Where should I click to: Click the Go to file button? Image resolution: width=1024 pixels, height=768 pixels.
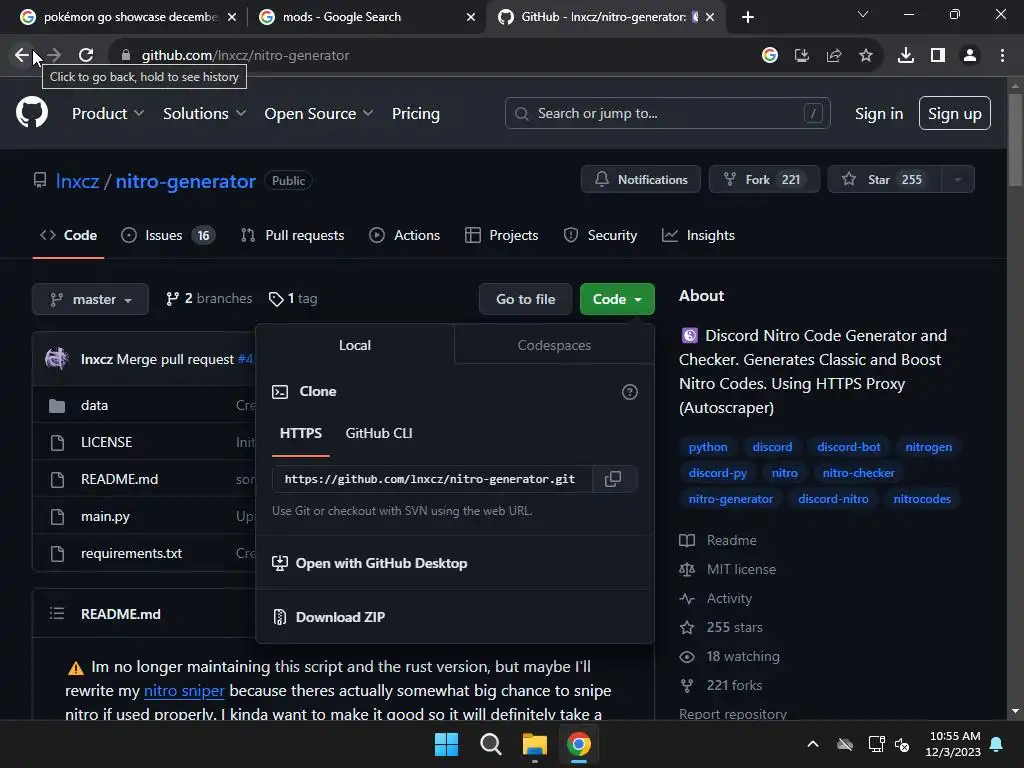525,299
